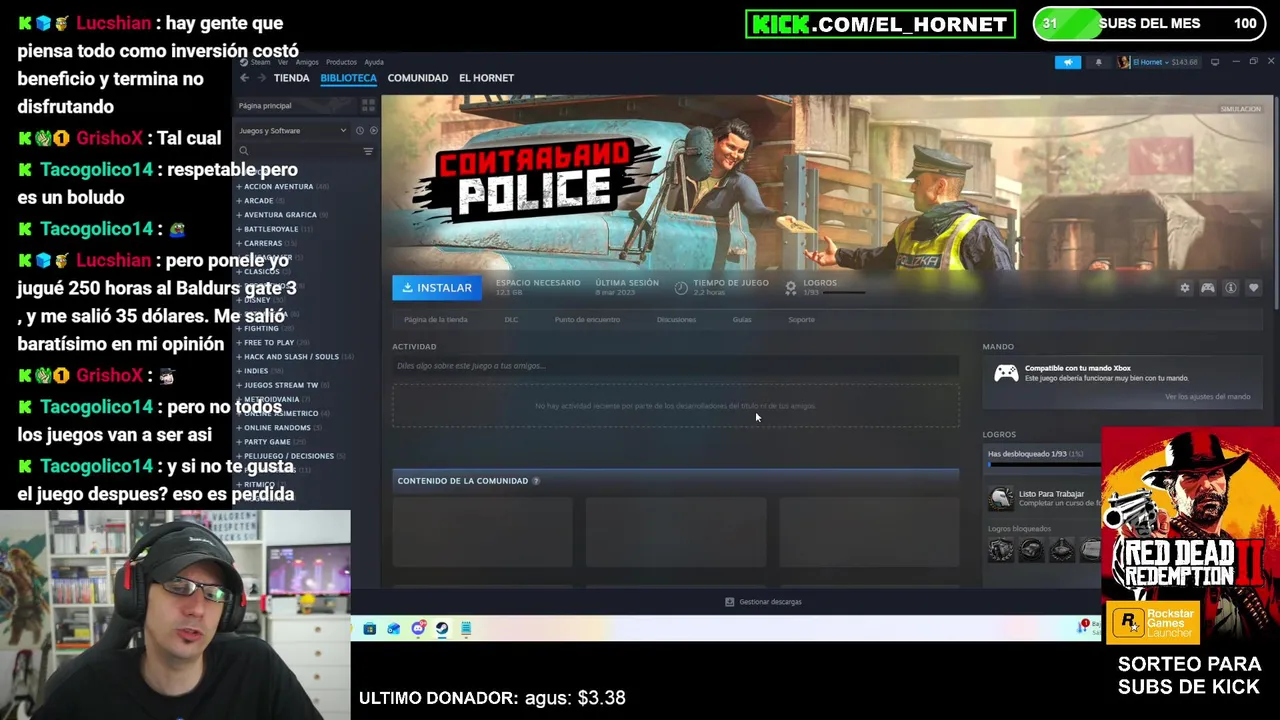Open the Amigos menu

point(306,62)
